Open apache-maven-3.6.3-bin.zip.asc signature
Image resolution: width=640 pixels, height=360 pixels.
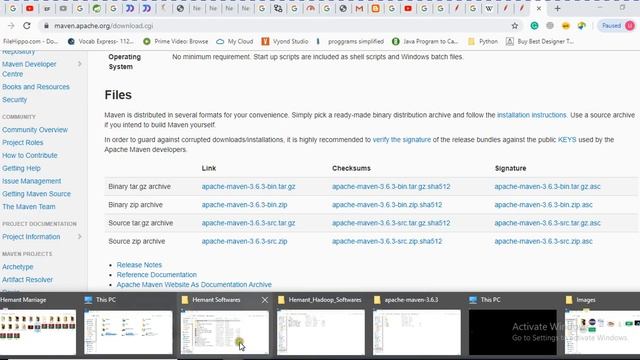coord(543,205)
